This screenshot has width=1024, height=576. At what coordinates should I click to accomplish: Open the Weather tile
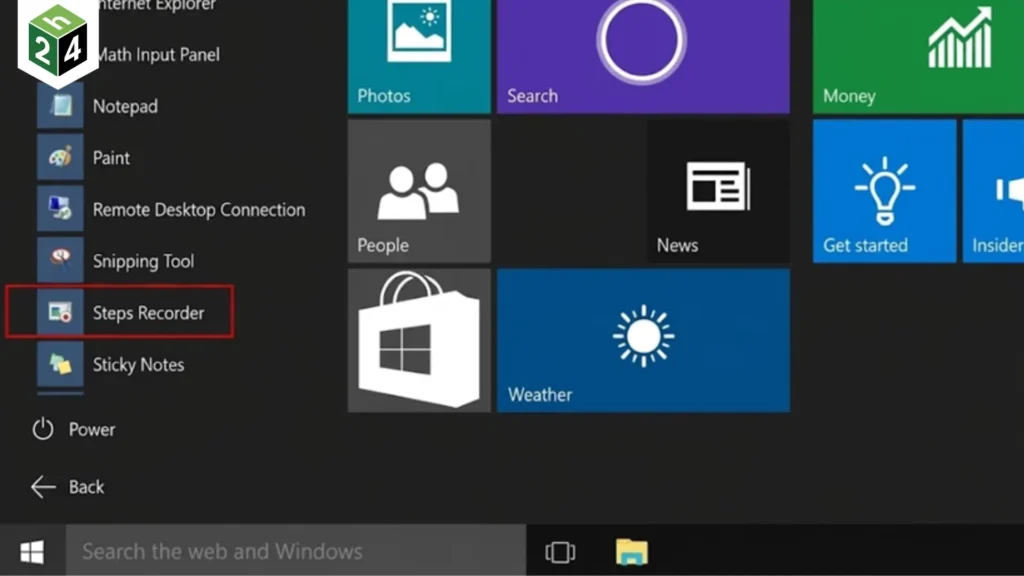pos(643,340)
